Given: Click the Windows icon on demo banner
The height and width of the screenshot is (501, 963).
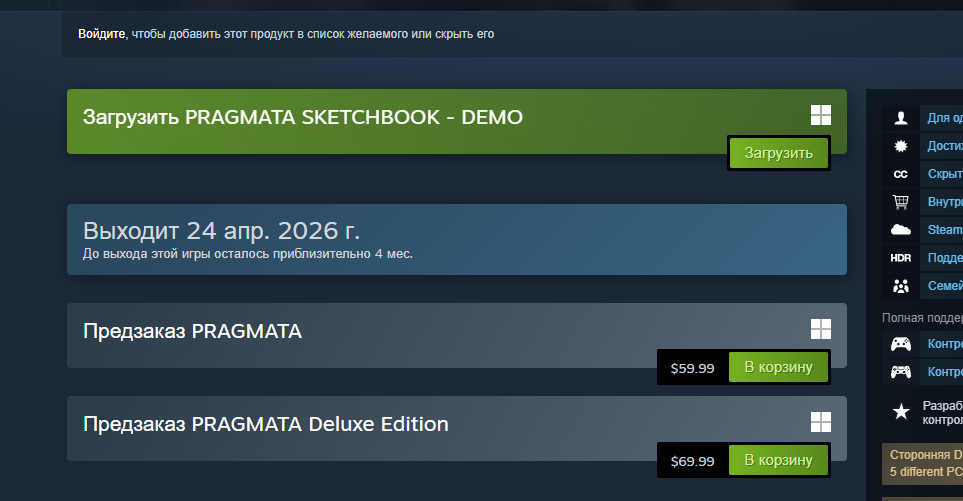Looking at the screenshot, I should click(x=821, y=115).
